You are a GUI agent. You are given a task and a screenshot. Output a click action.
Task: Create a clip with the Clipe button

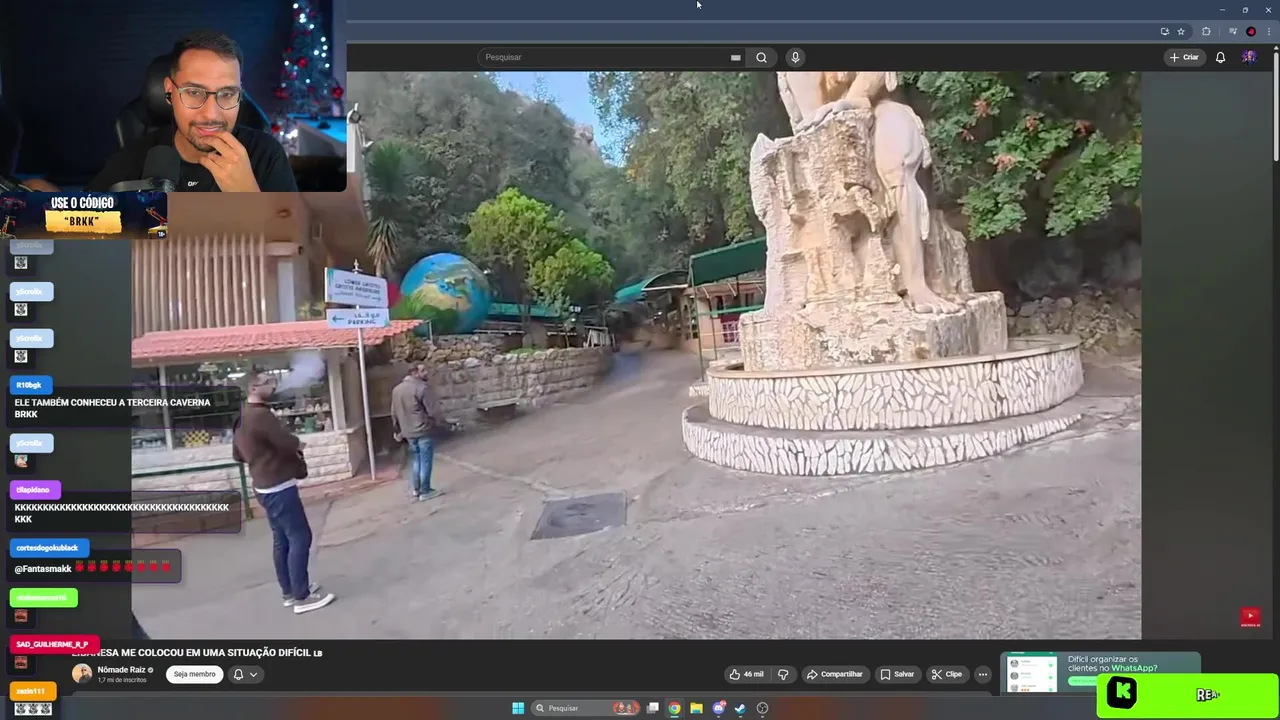[946, 674]
